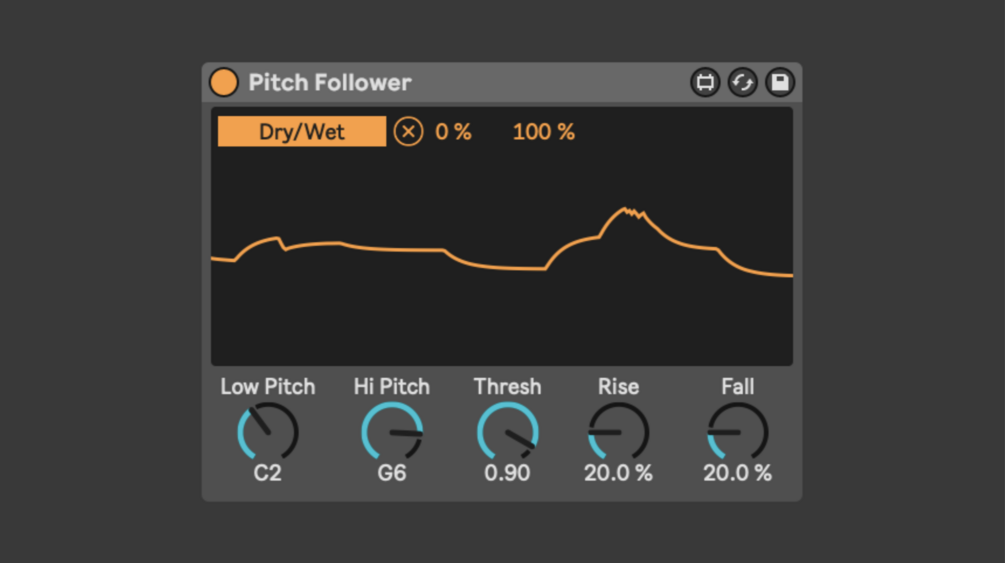This screenshot has width=1005, height=563.
Task: Select the Fall 20.0 % value
Action: (737, 473)
